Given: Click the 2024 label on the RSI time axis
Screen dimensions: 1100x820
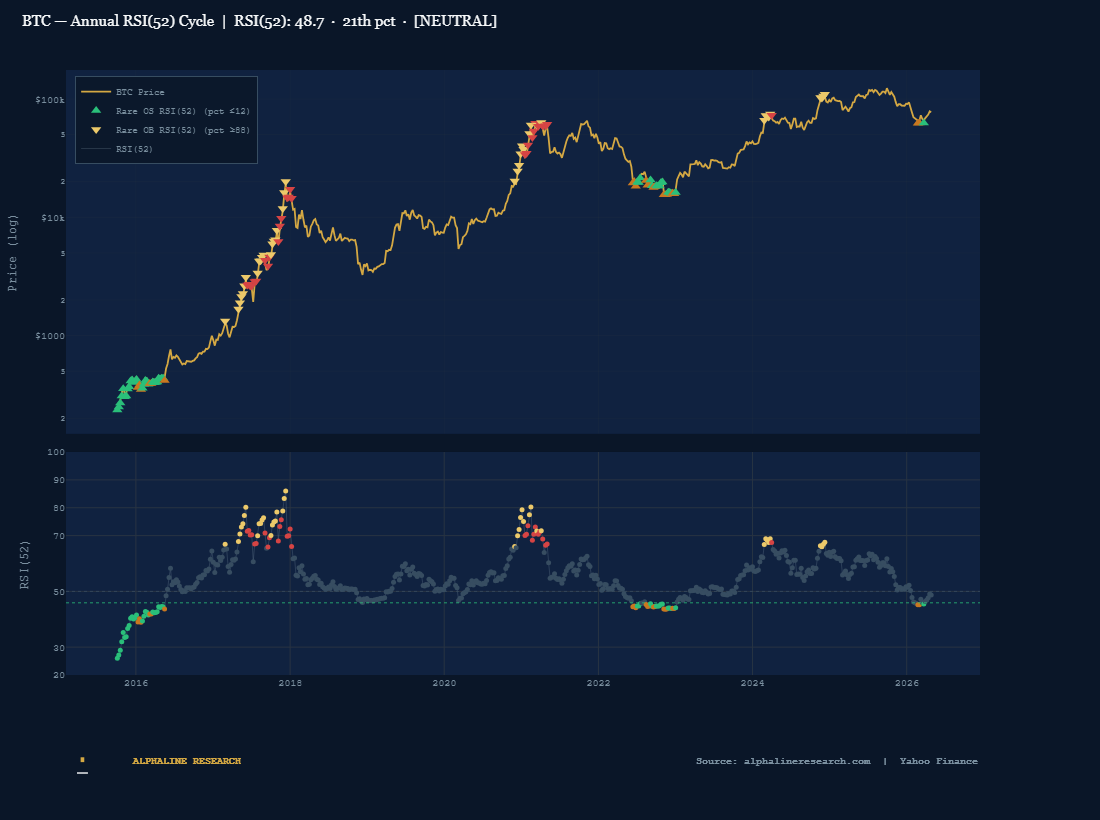Looking at the screenshot, I should pyautogui.click(x=753, y=684).
